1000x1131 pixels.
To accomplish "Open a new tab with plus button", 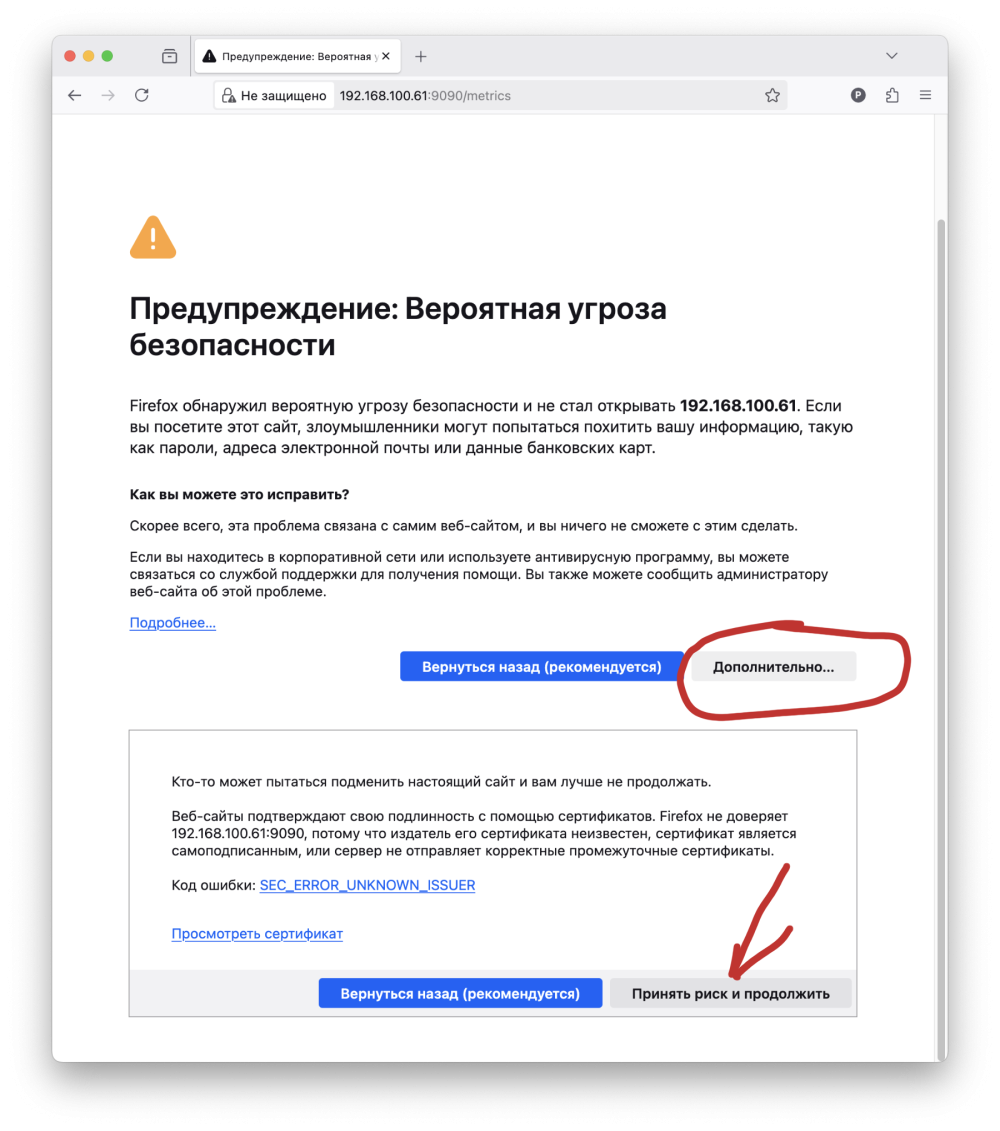I will click(x=421, y=56).
